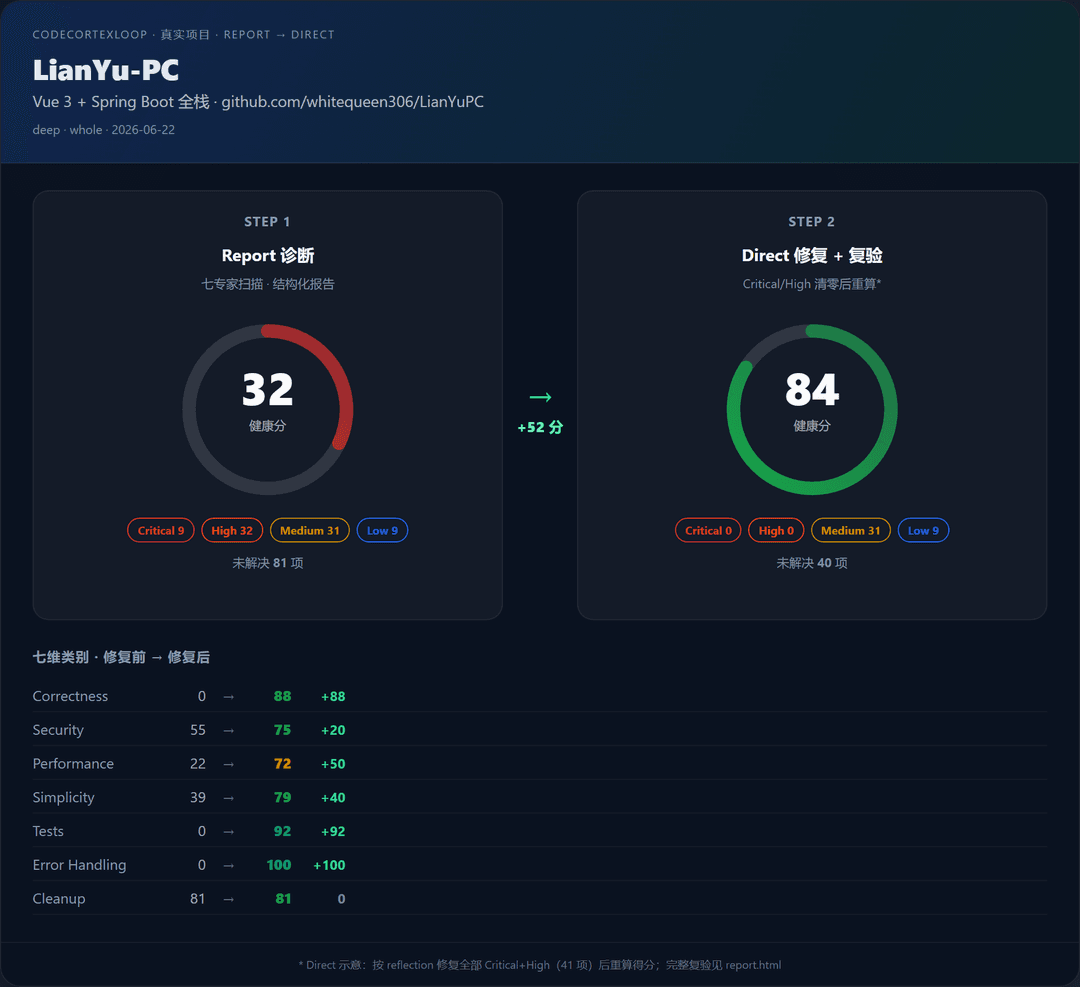Select the High 0 badge under Direct
The height and width of the screenshot is (987, 1080).
click(x=776, y=530)
